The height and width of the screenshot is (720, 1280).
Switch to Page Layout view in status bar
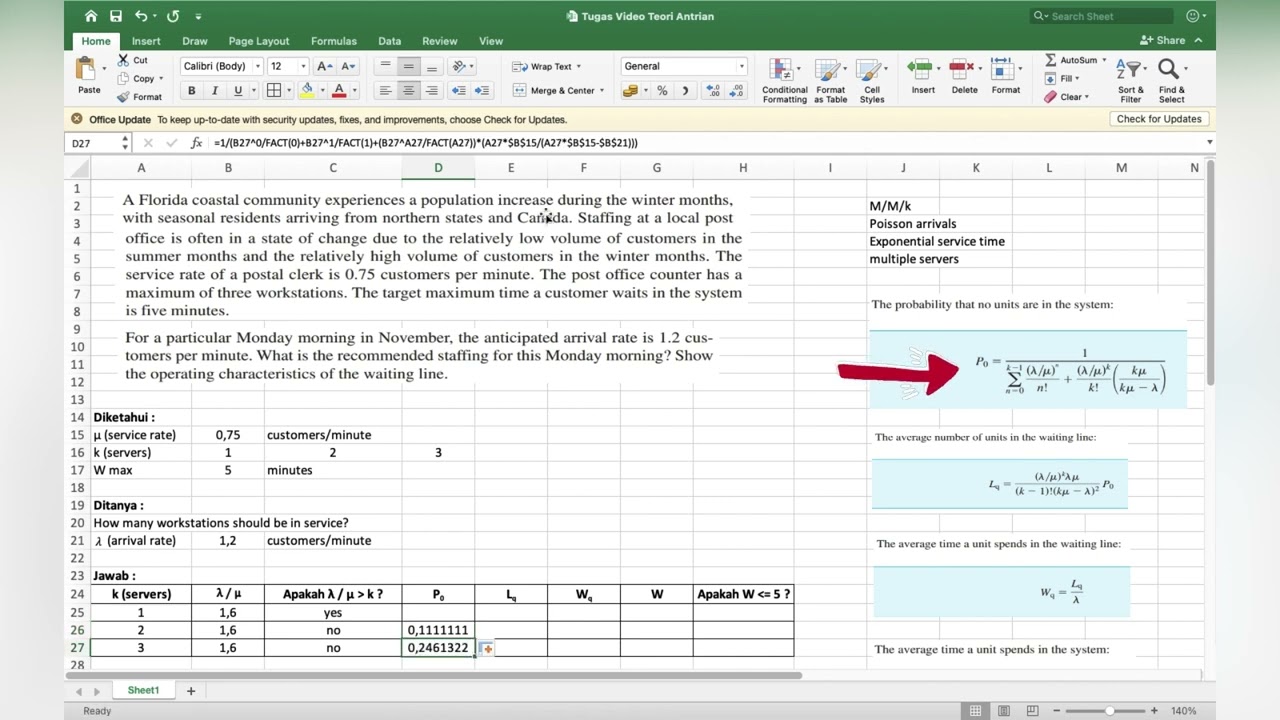click(1003, 711)
